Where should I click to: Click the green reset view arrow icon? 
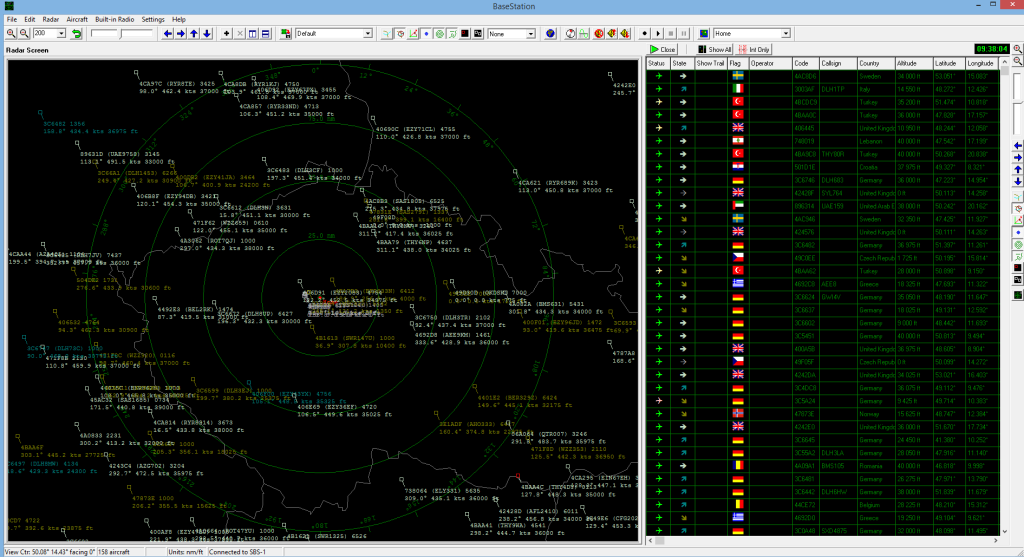76,33
